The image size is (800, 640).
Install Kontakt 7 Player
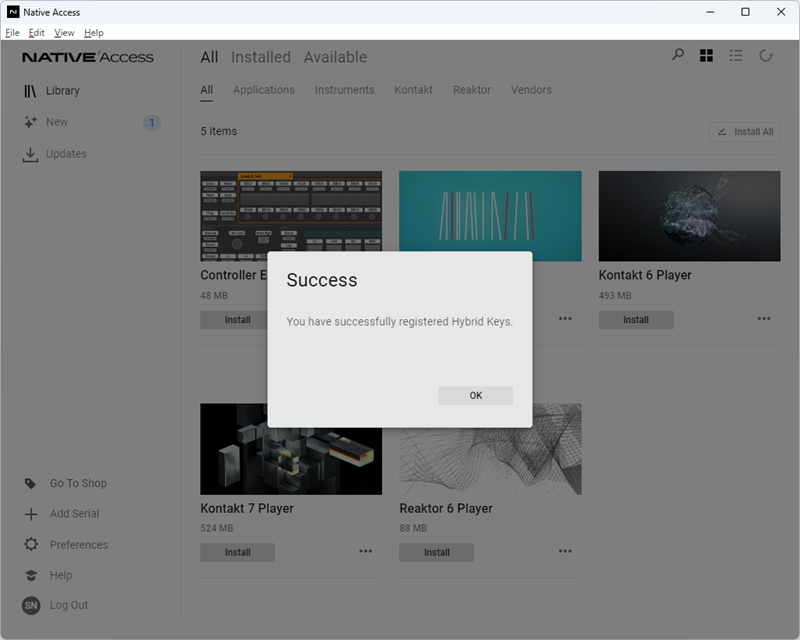[238, 553]
